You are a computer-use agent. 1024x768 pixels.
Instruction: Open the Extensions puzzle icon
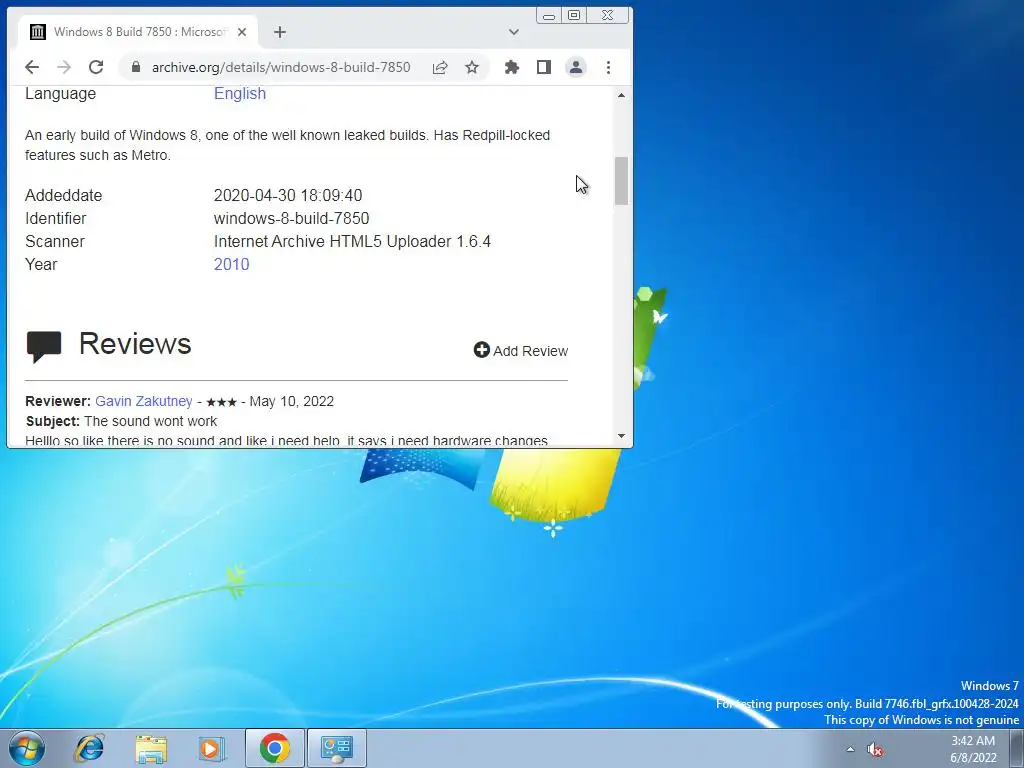pyautogui.click(x=512, y=67)
